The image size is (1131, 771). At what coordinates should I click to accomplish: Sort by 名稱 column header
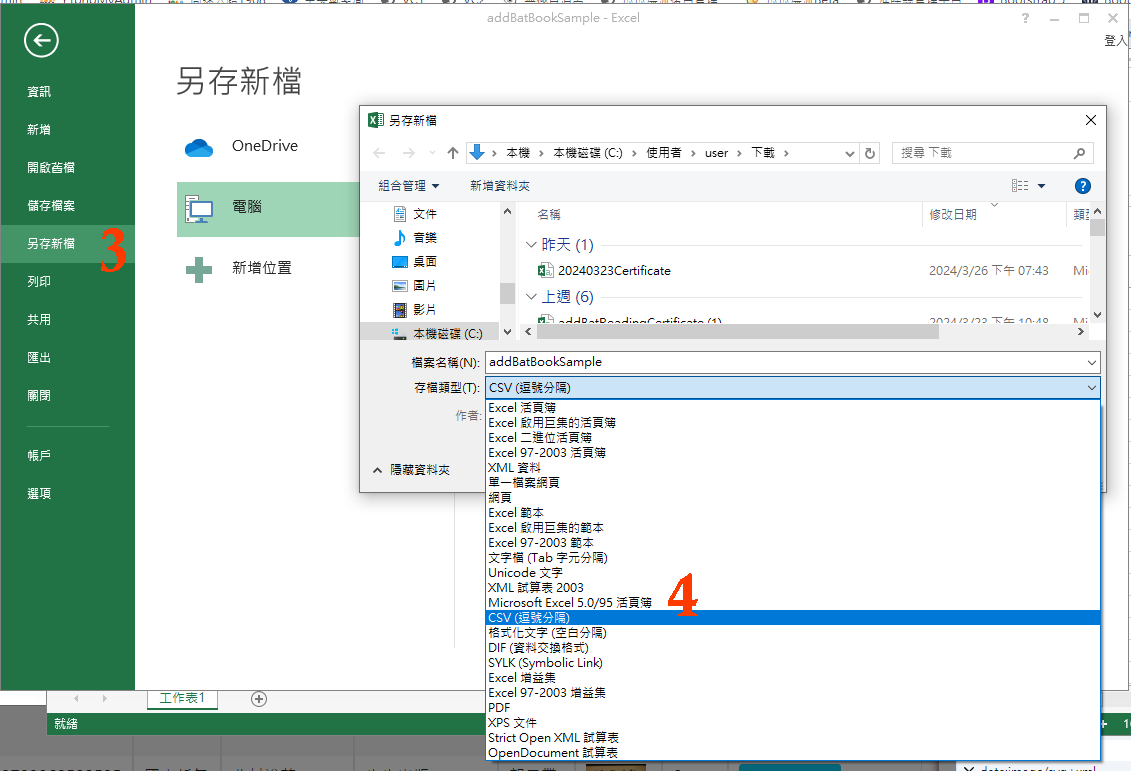[549, 215]
